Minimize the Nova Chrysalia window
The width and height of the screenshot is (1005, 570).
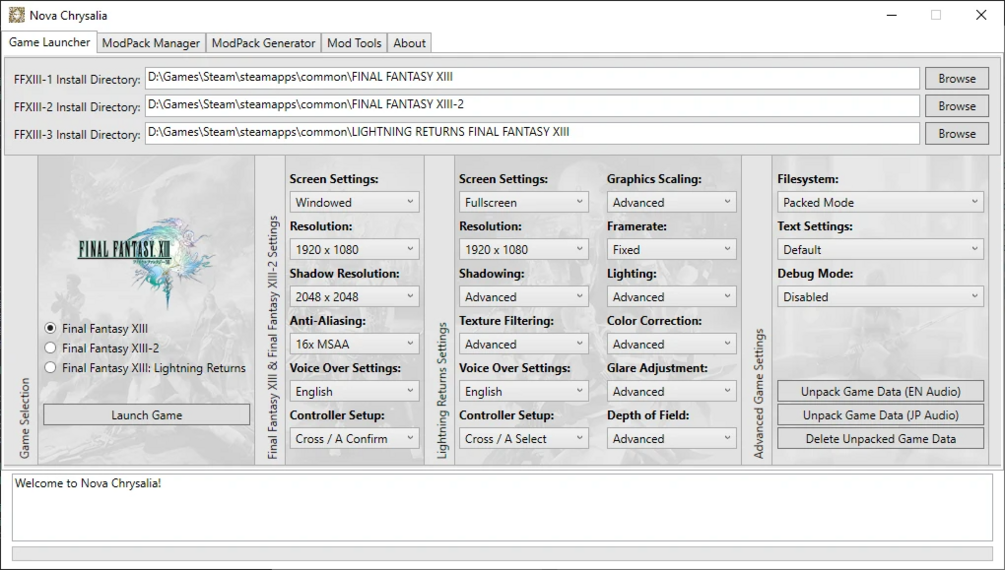point(892,15)
